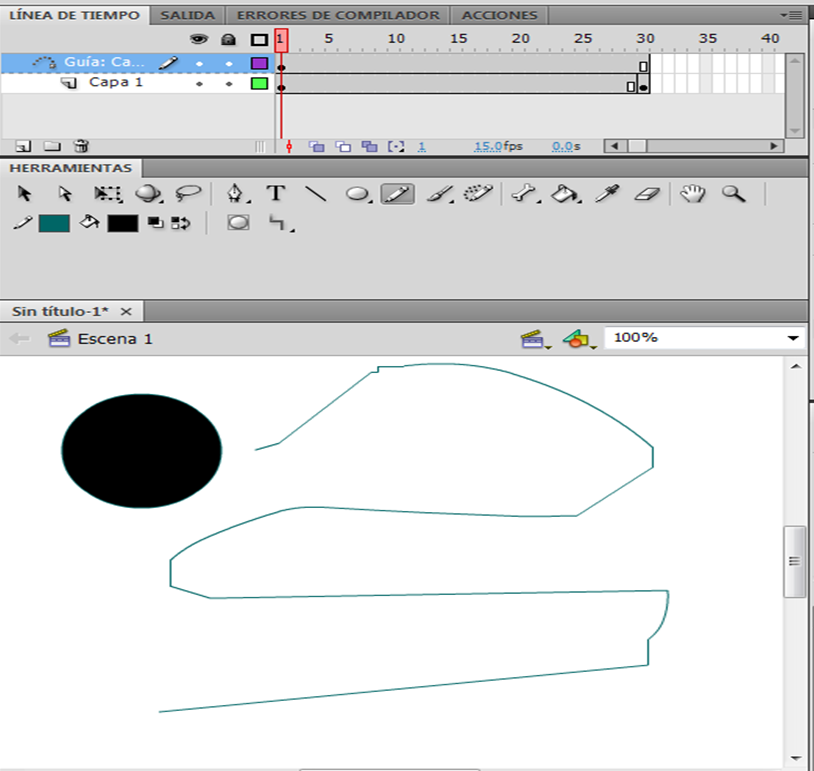Activate the Eraser tool
This screenshot has width=814, height=771.
pos(648,194)
